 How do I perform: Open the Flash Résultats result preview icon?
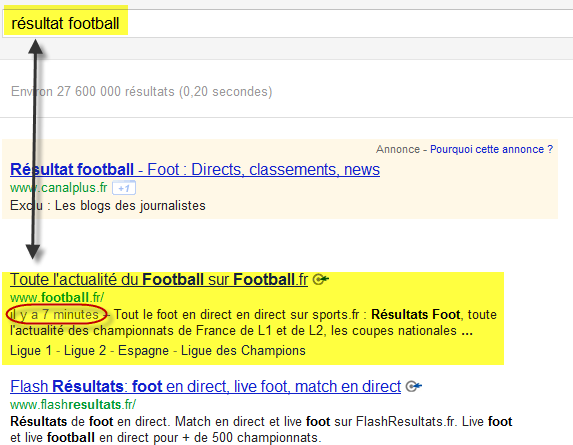pyautogui.click(x=414, y=386)
